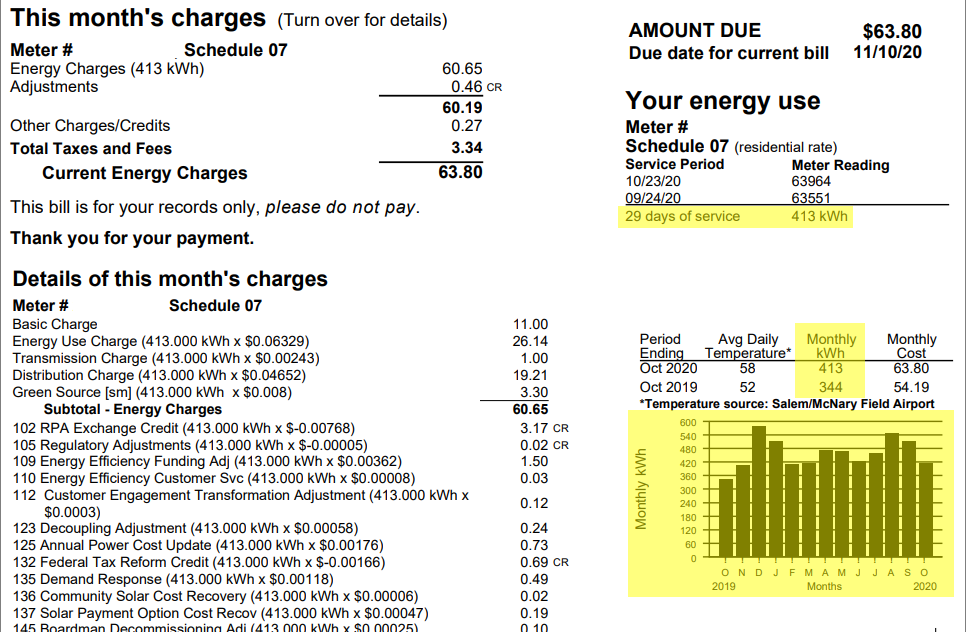Click the Current Energy Charges total 63.80
The height and width of the screenshot is (632, 967).
[460, 172]
